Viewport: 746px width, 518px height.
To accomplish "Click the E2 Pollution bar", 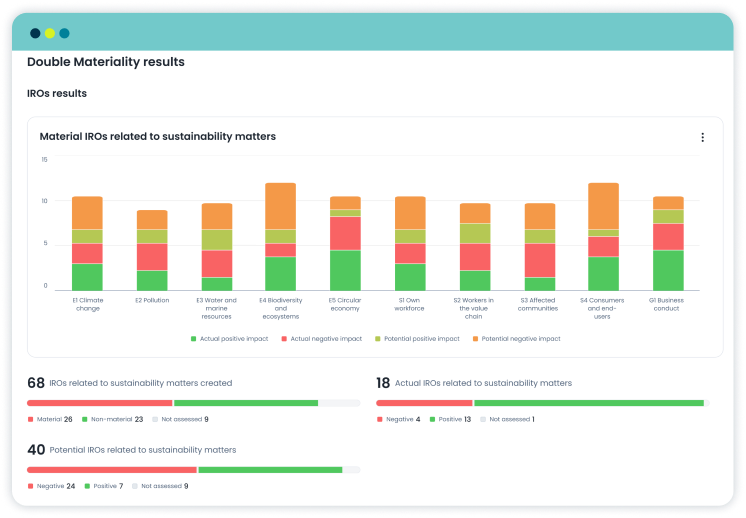I will click(152, 250).
